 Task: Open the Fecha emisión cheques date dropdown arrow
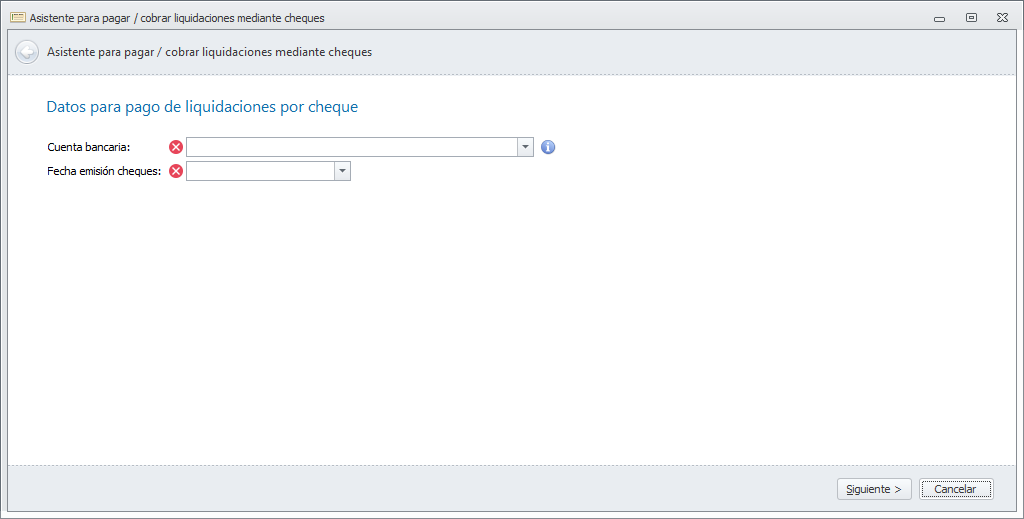click(342, 171)
